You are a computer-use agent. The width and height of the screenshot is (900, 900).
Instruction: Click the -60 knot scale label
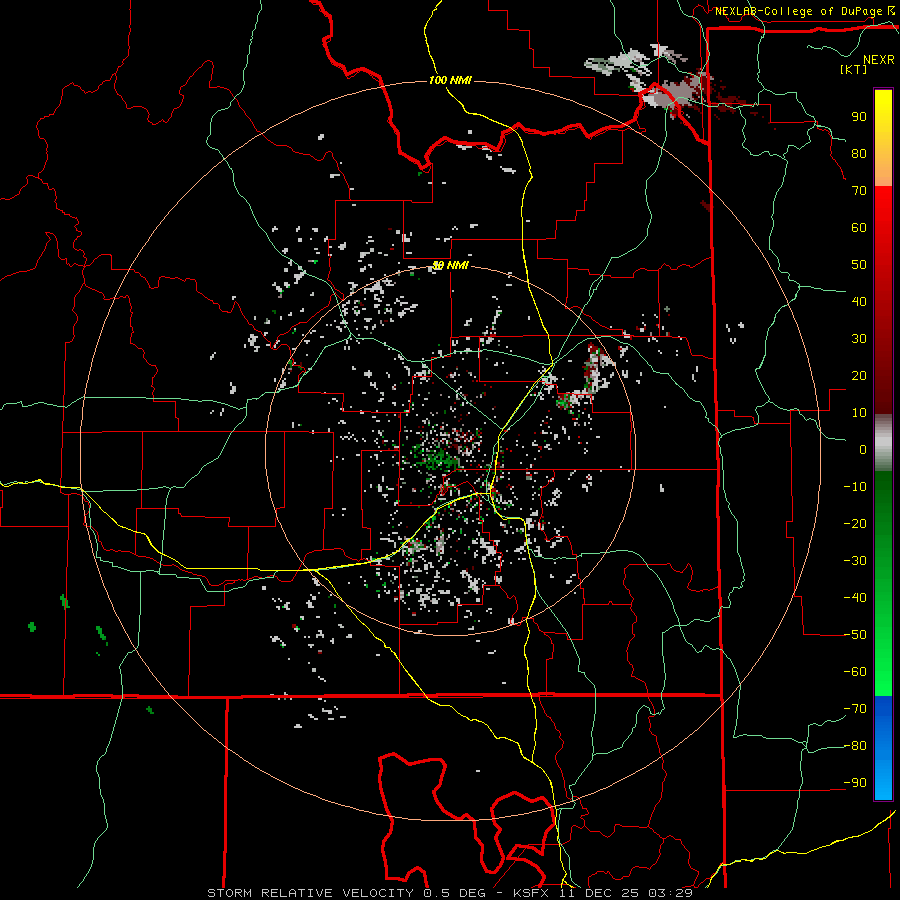[x=855, y=672]
